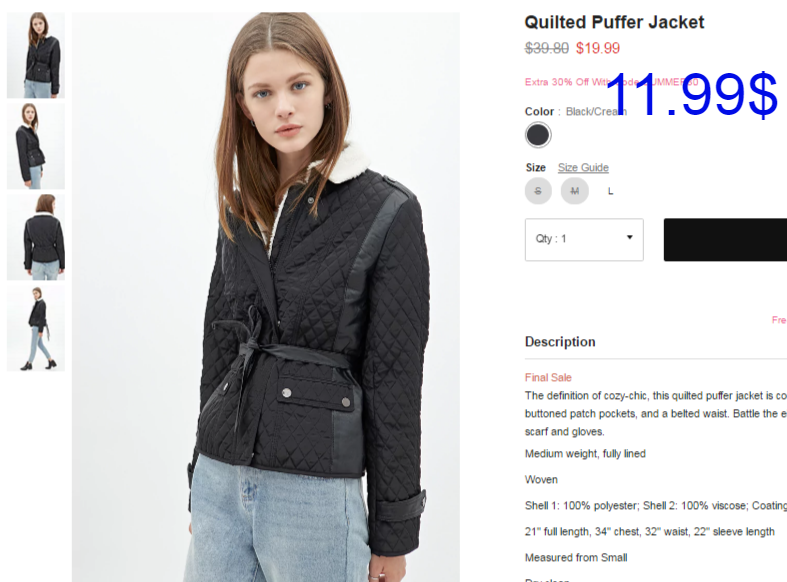The image size is (787, 582).
Task: Select the full-body walking thumbnail
Action: [36, 329]
